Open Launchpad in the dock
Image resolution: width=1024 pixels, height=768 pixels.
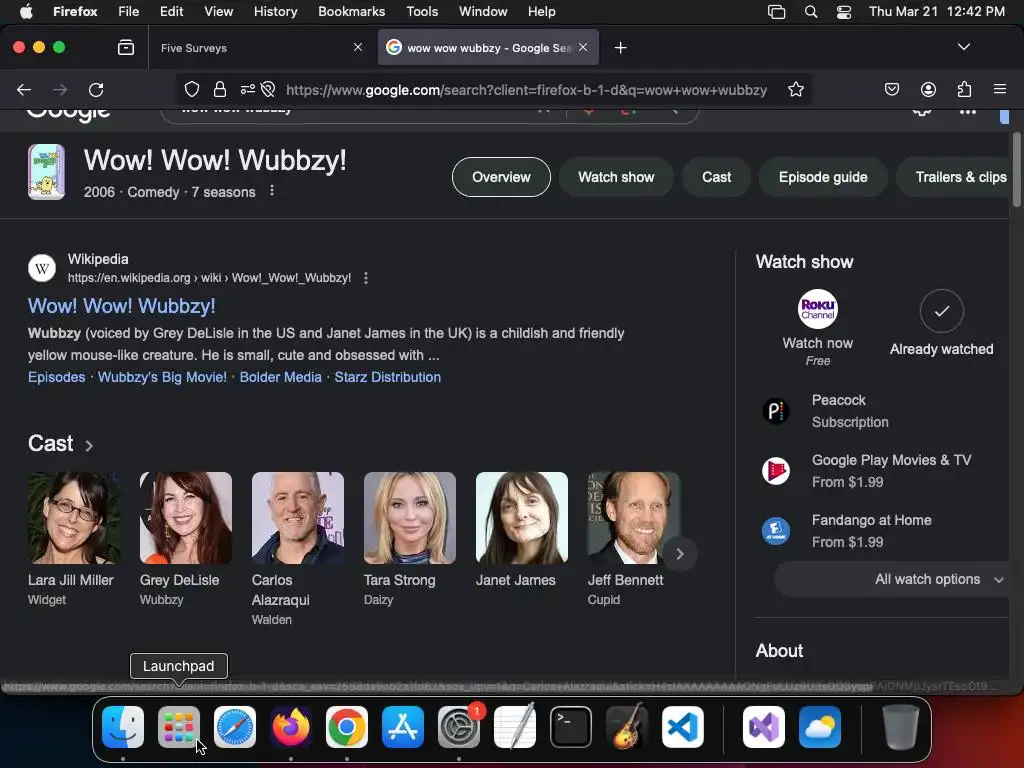[179, 727]
